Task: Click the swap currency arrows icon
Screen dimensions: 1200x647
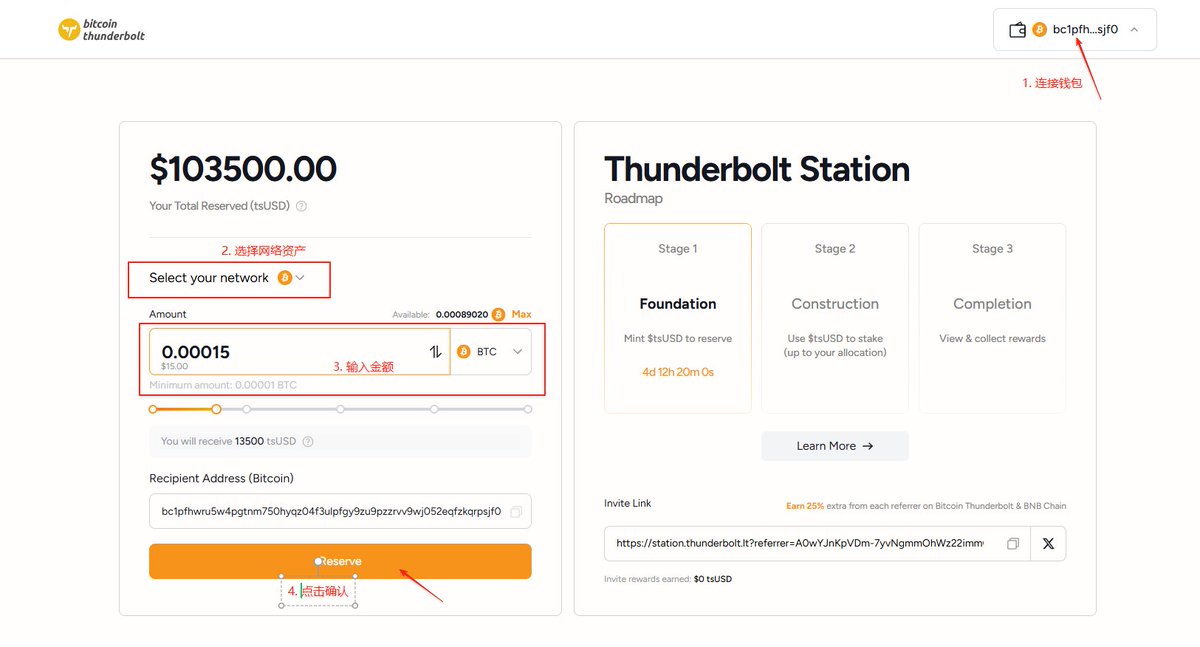Action: tap(435, 352)
